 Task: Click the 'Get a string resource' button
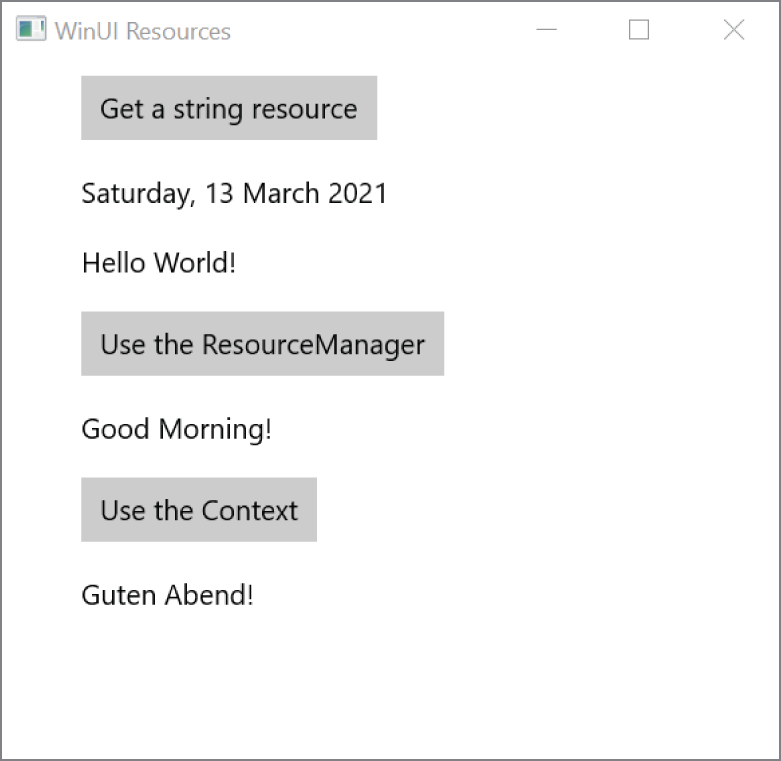click(x=229, y=108)
